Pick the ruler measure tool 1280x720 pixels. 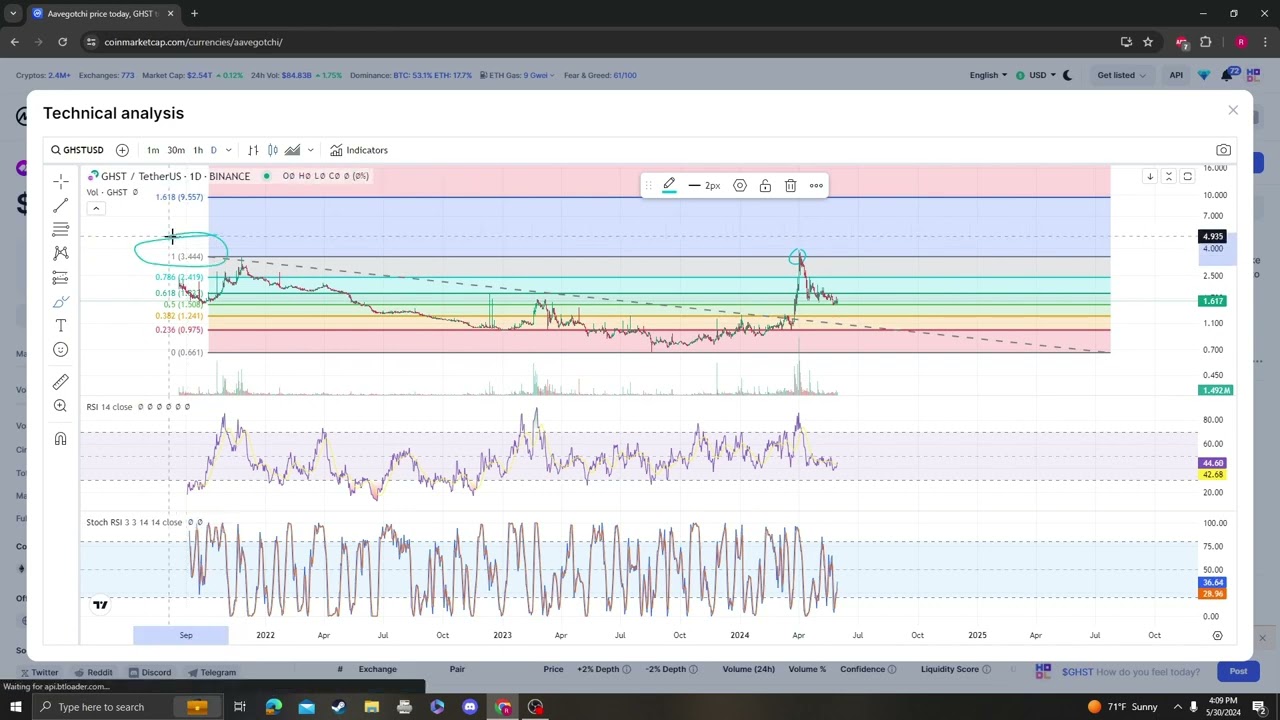[61, 381]
